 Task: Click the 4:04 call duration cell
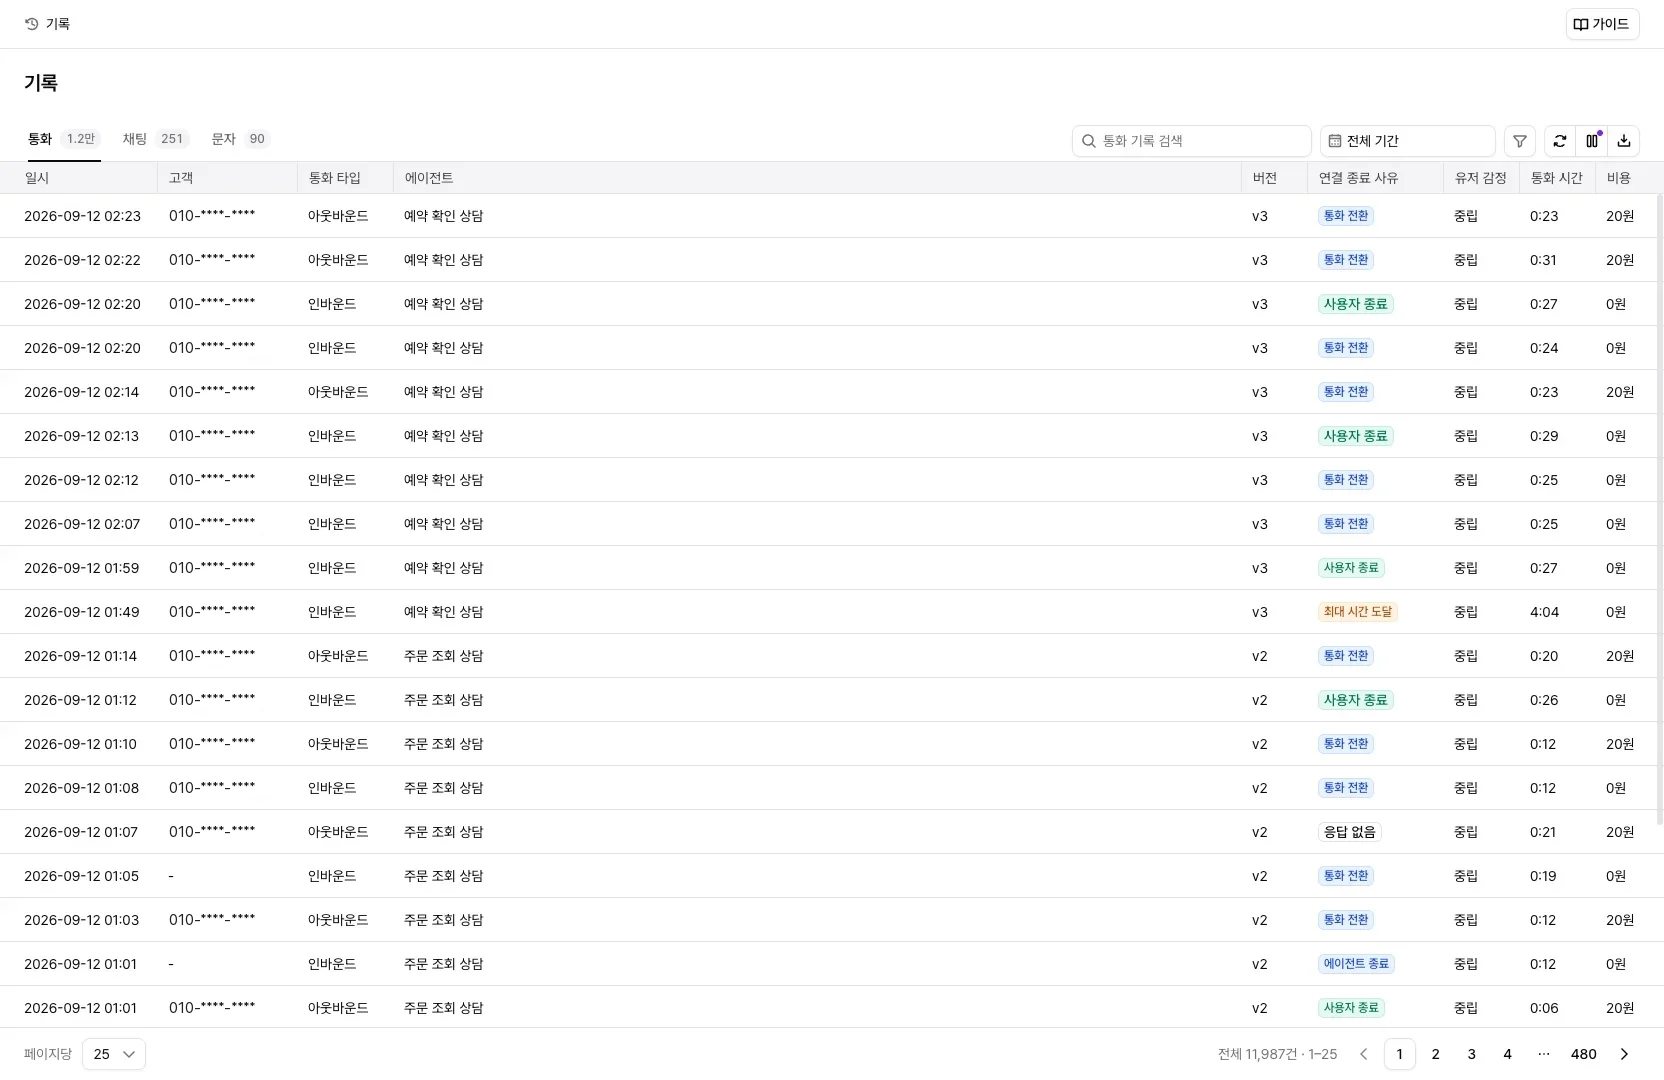[1544, 612]
